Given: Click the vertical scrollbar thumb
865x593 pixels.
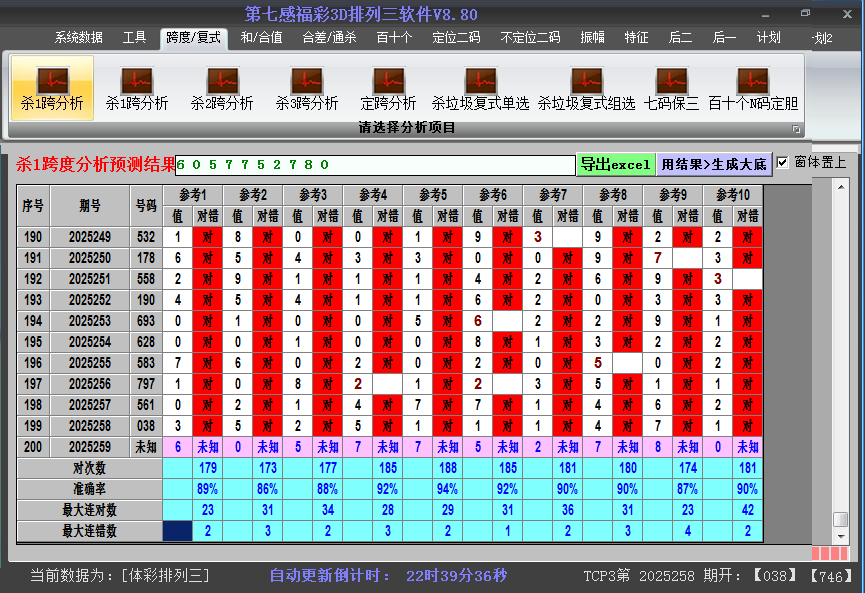Looking at the screenshot, I should (x=841, y=520).
